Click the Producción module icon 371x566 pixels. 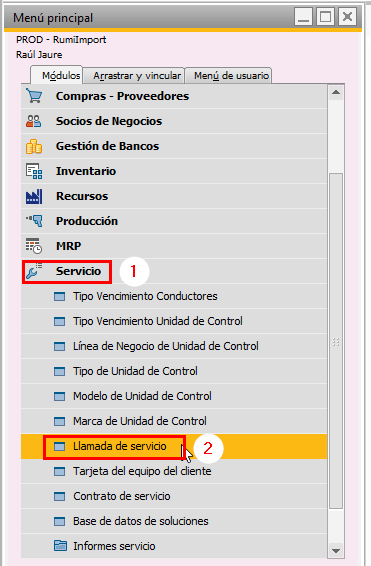click(34, 221)
